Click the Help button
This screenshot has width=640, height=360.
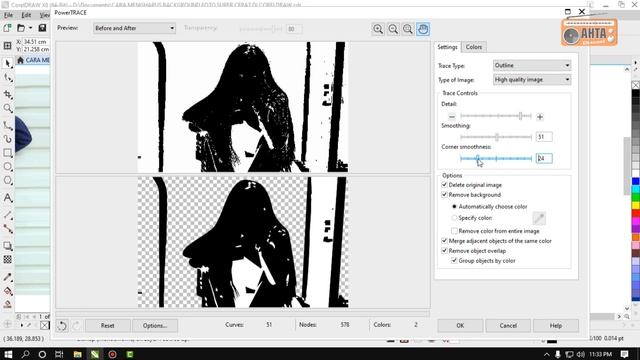click(x=556, y=326)
